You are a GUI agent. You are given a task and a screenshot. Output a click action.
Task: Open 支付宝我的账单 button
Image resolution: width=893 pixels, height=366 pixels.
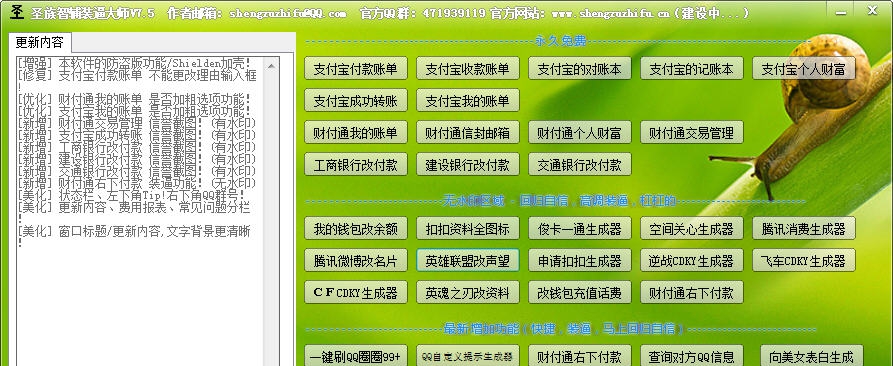pyautogui.click(x=468, y=101)
